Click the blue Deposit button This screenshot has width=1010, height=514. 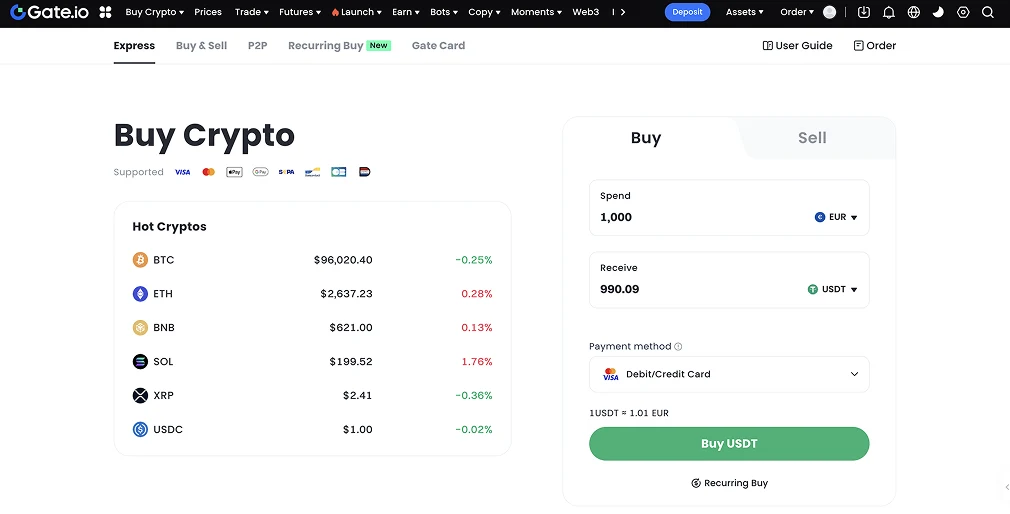(x=687, y=12)
